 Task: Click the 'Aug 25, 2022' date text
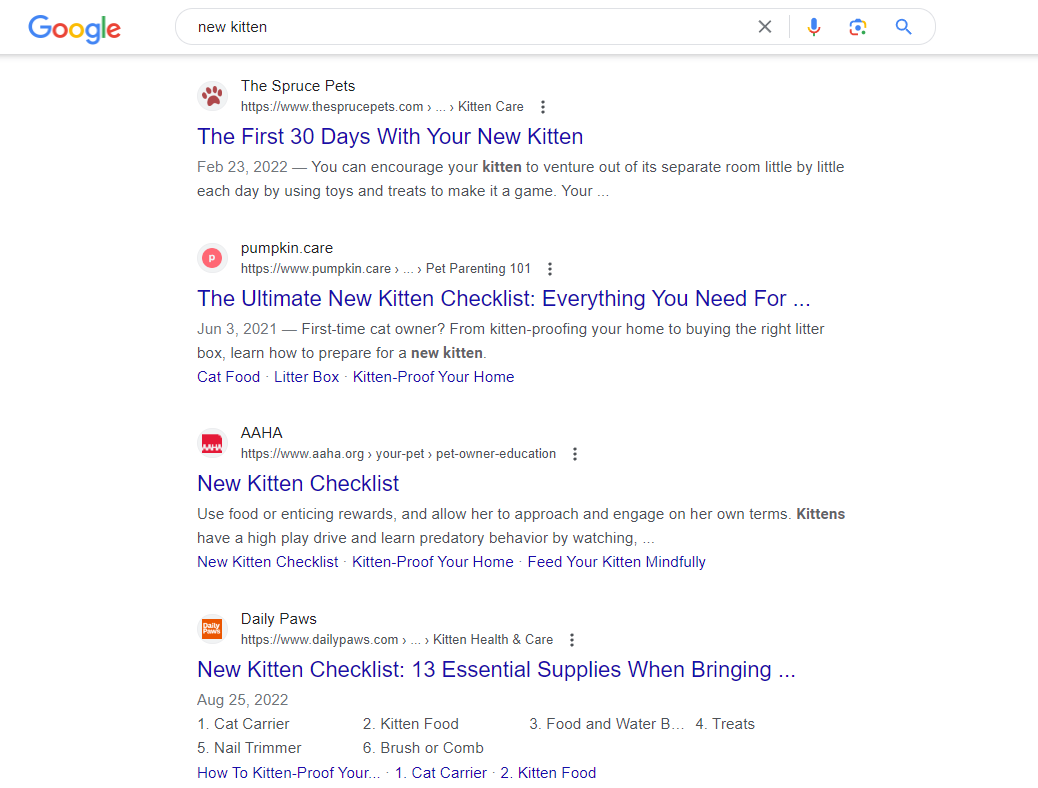(x=242, y=700)
